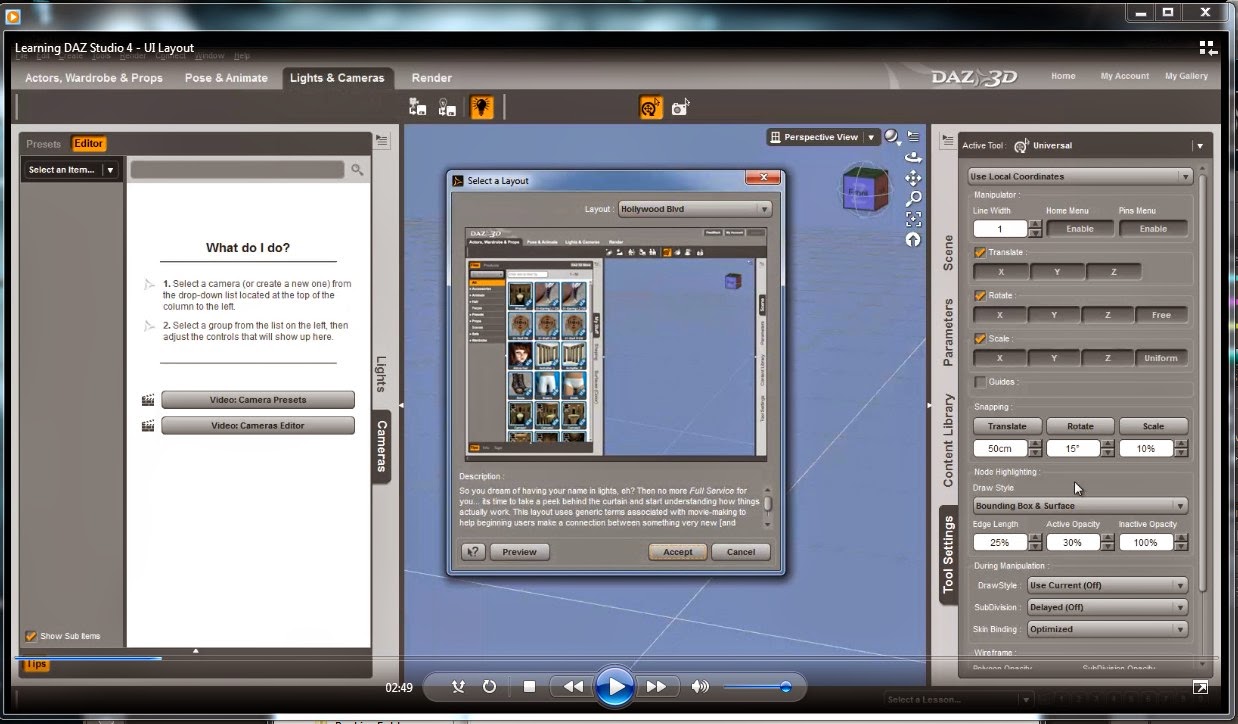Open the Tool Settings pane options icon
Viewport: 1238px width, 724px height.
click(946, 142)
